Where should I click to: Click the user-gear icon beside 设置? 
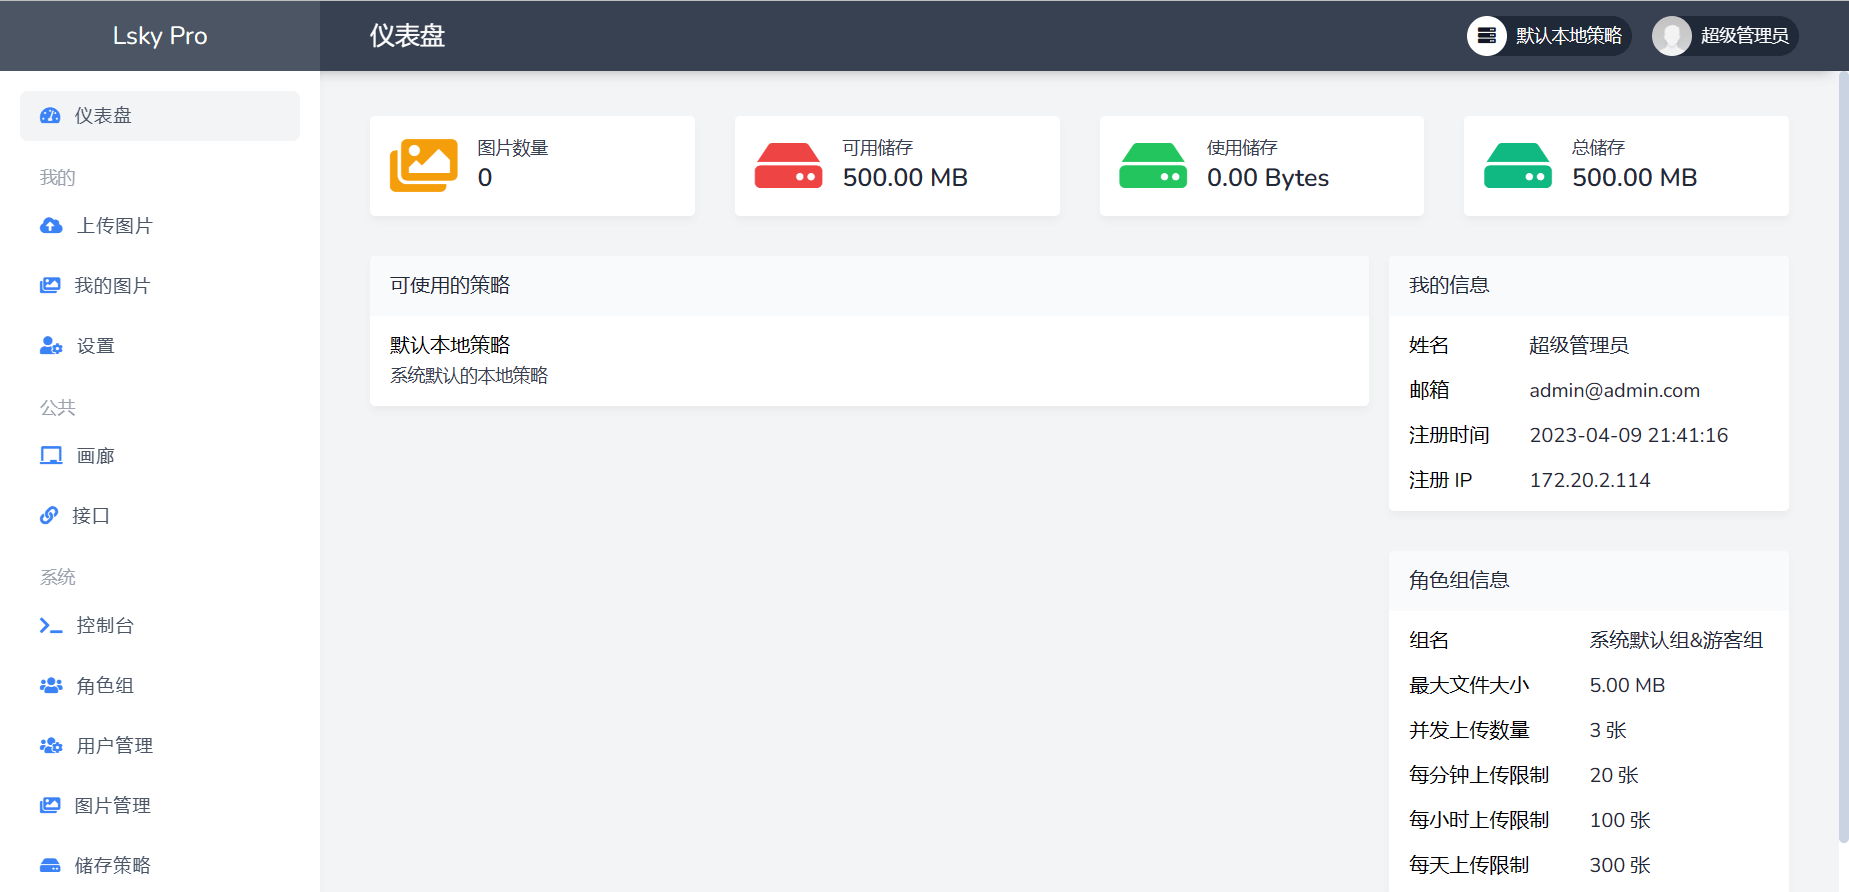tap(51, 346)
